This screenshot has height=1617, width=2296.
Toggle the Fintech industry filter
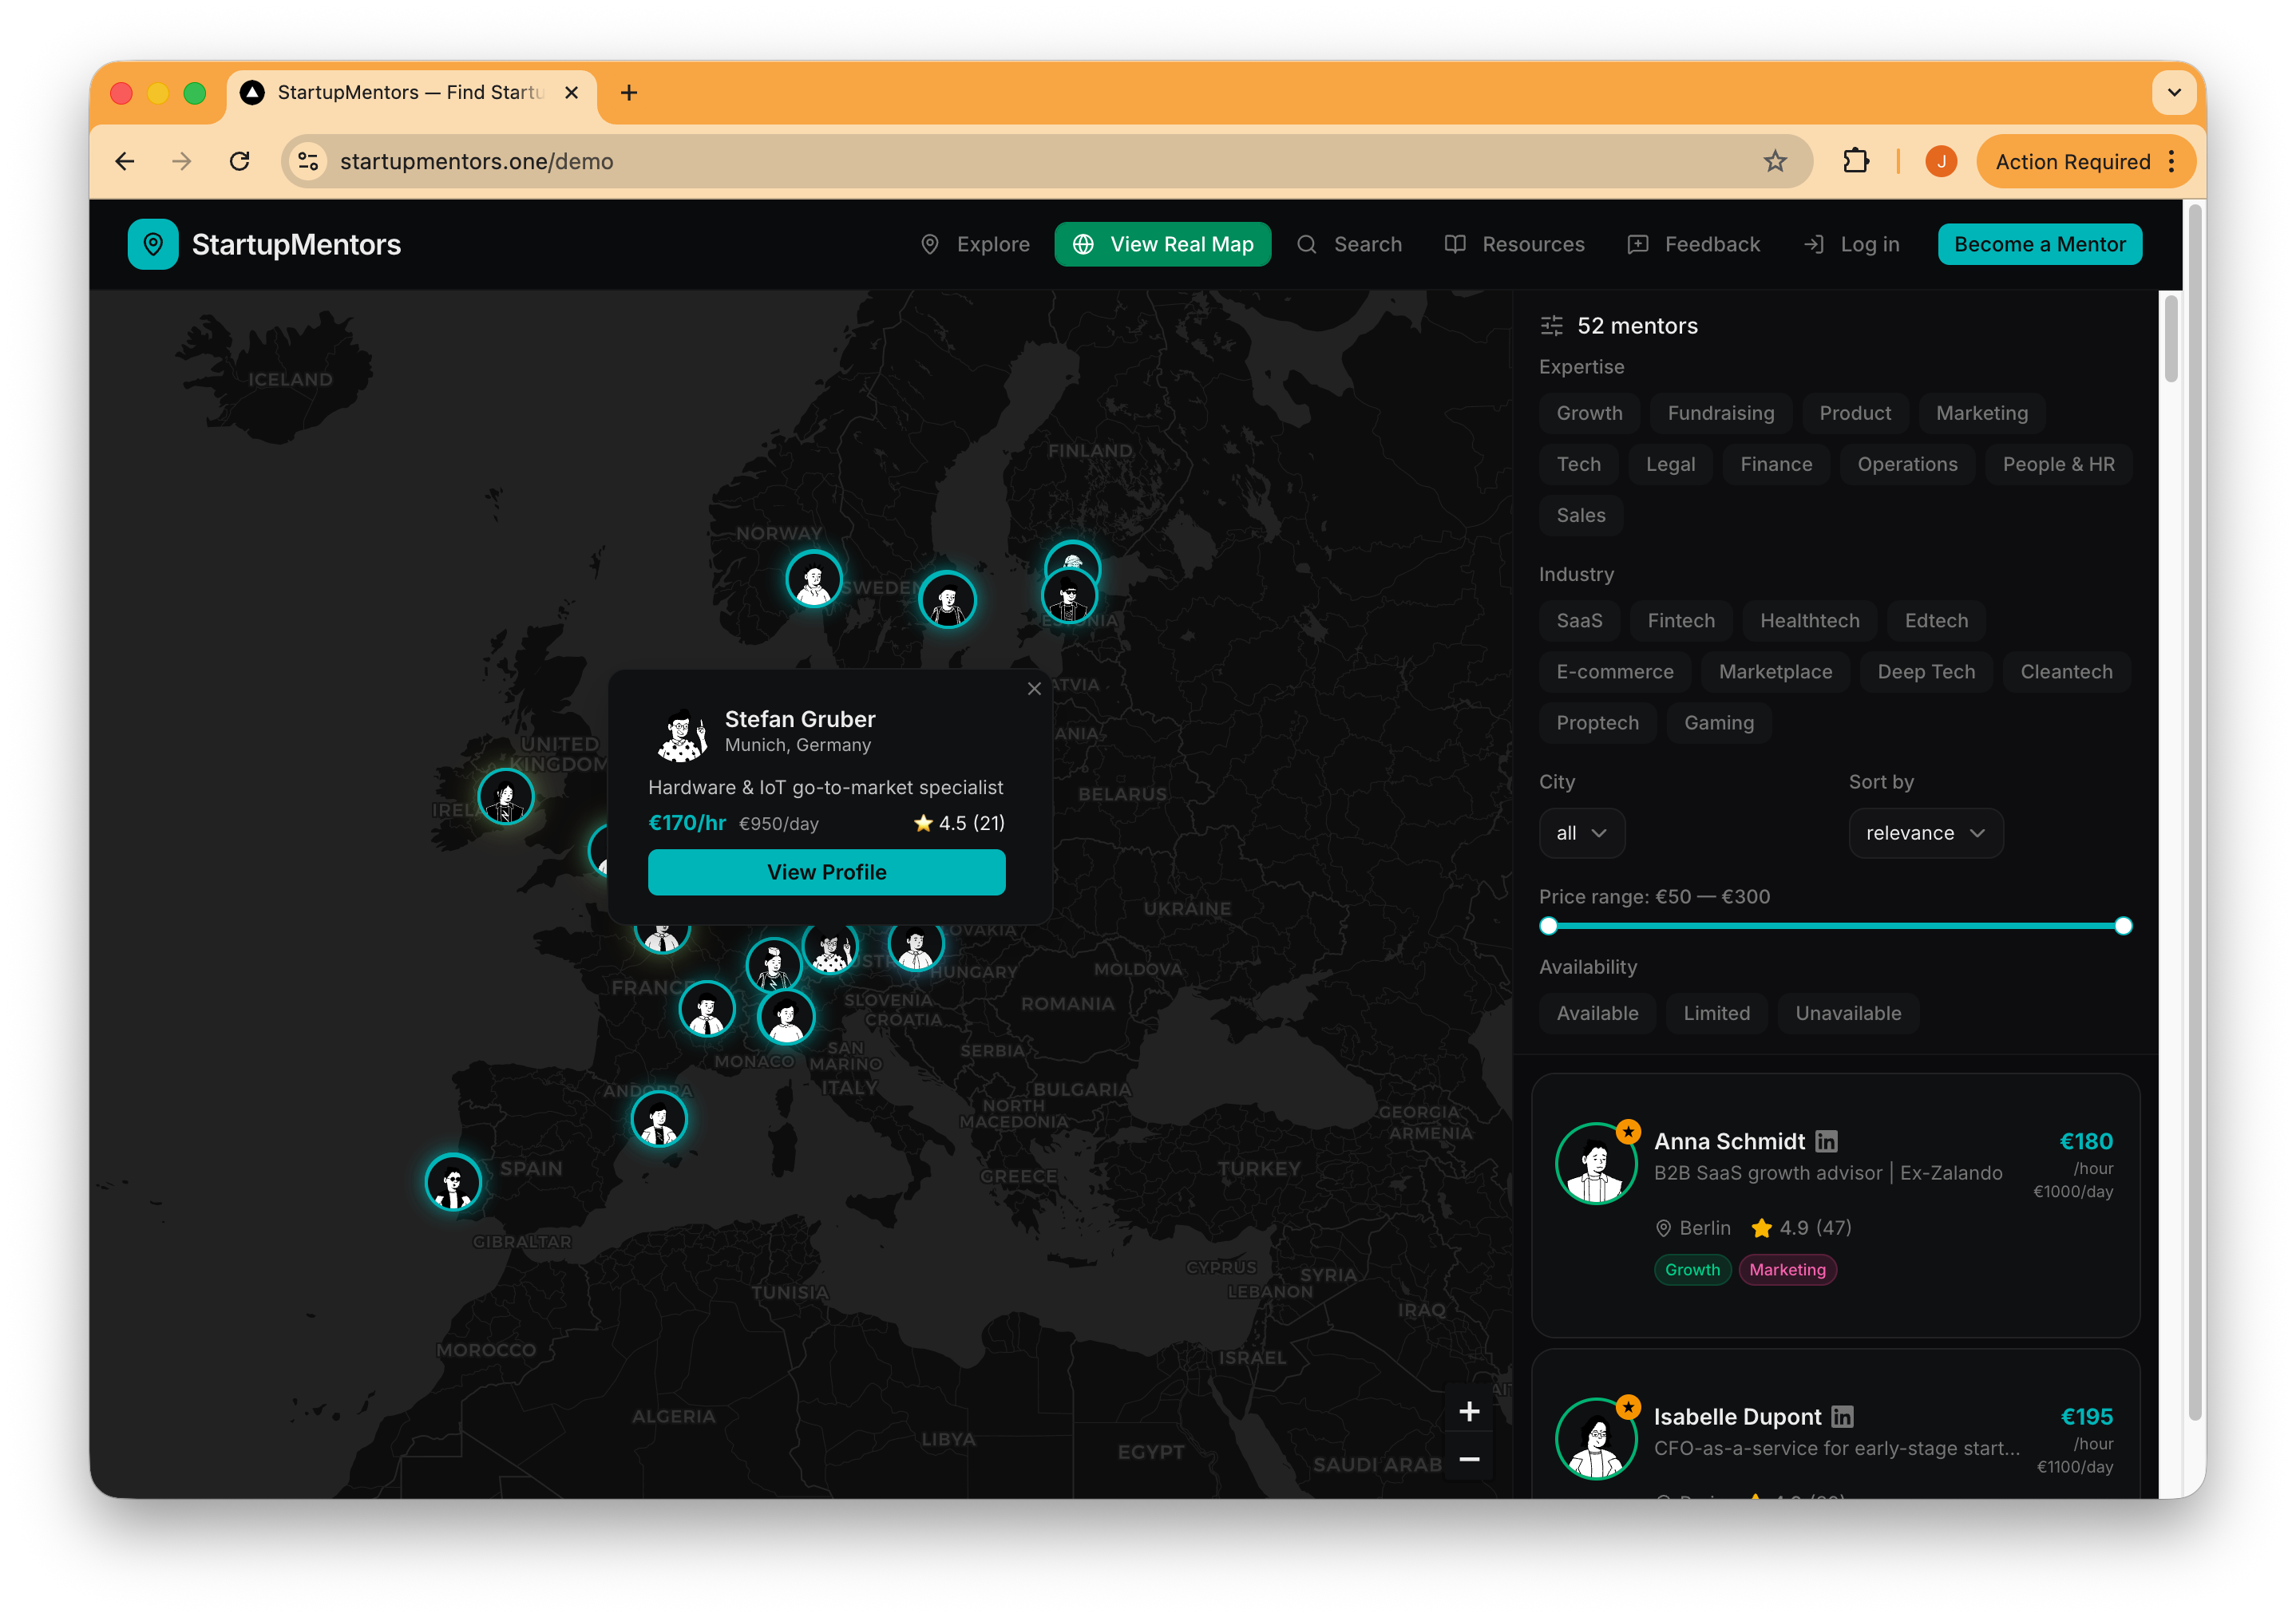1681,620
